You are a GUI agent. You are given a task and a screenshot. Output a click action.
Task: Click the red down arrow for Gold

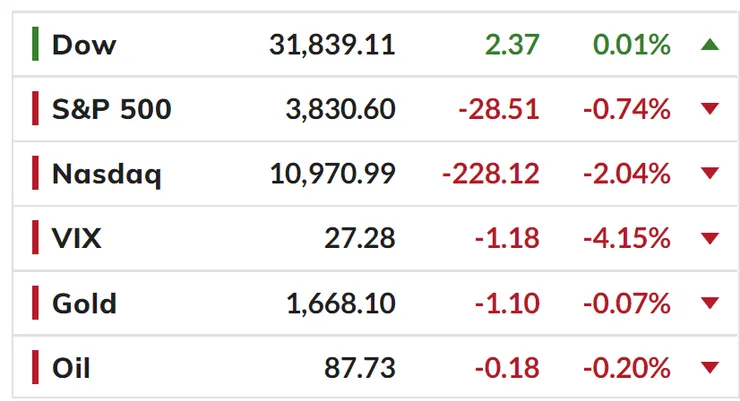pos(710,304)
